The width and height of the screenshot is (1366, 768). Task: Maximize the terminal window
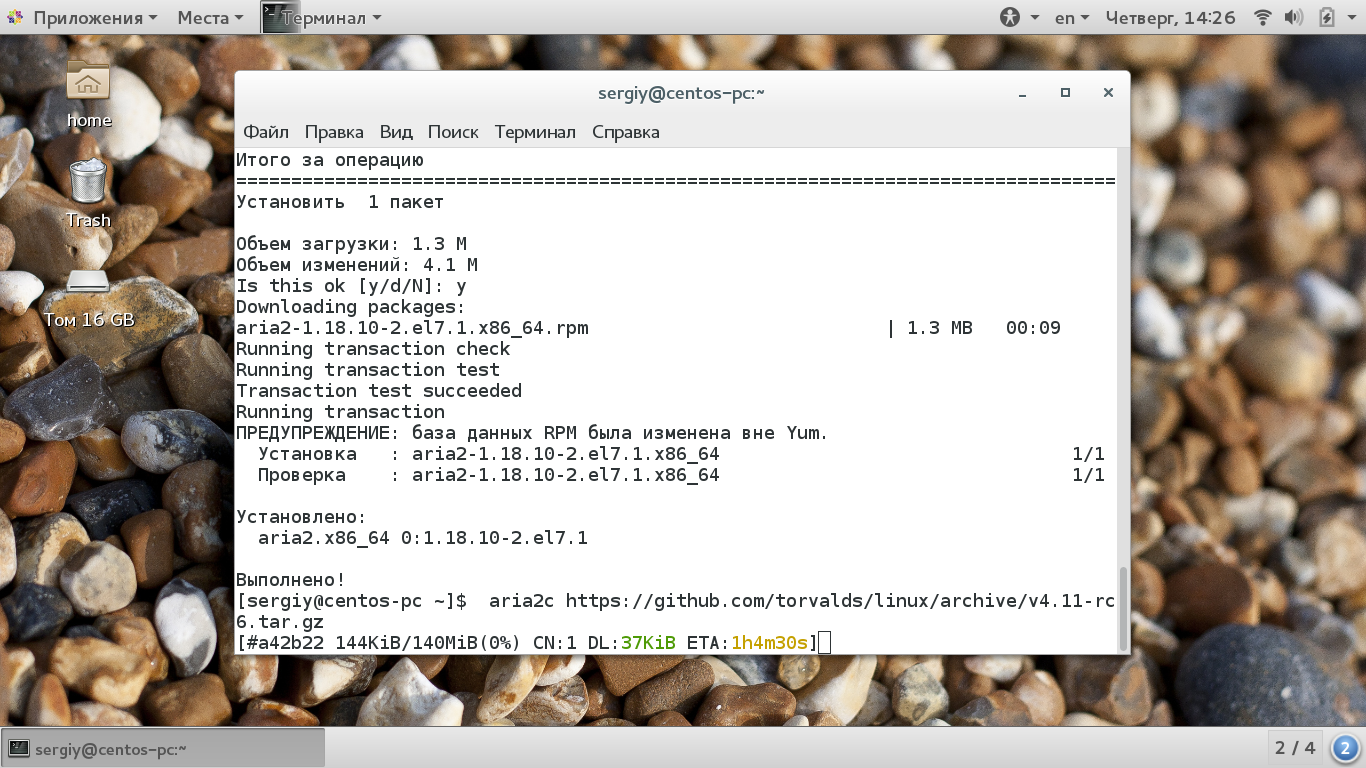point(1065,93)
